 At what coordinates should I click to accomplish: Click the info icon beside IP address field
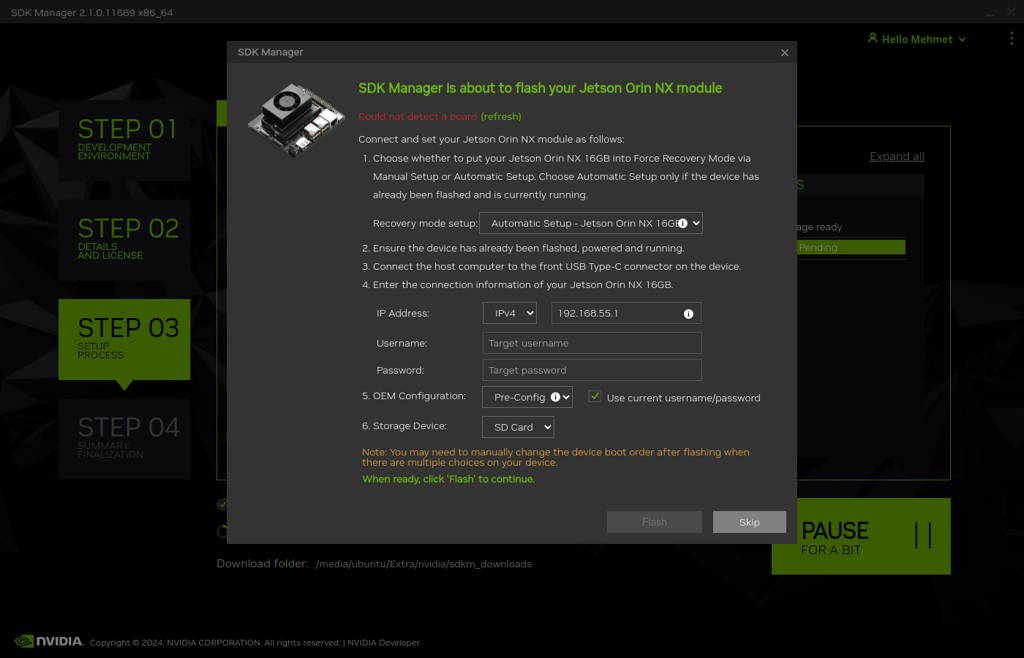(x=688, y=314)
